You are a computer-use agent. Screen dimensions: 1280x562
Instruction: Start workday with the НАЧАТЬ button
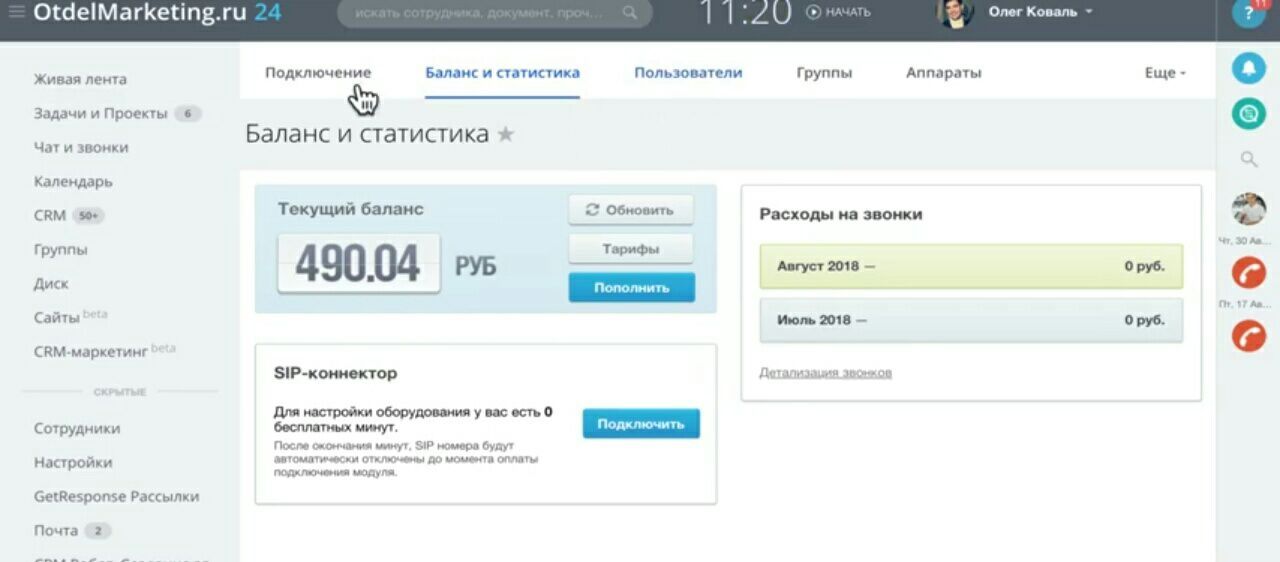838,12
